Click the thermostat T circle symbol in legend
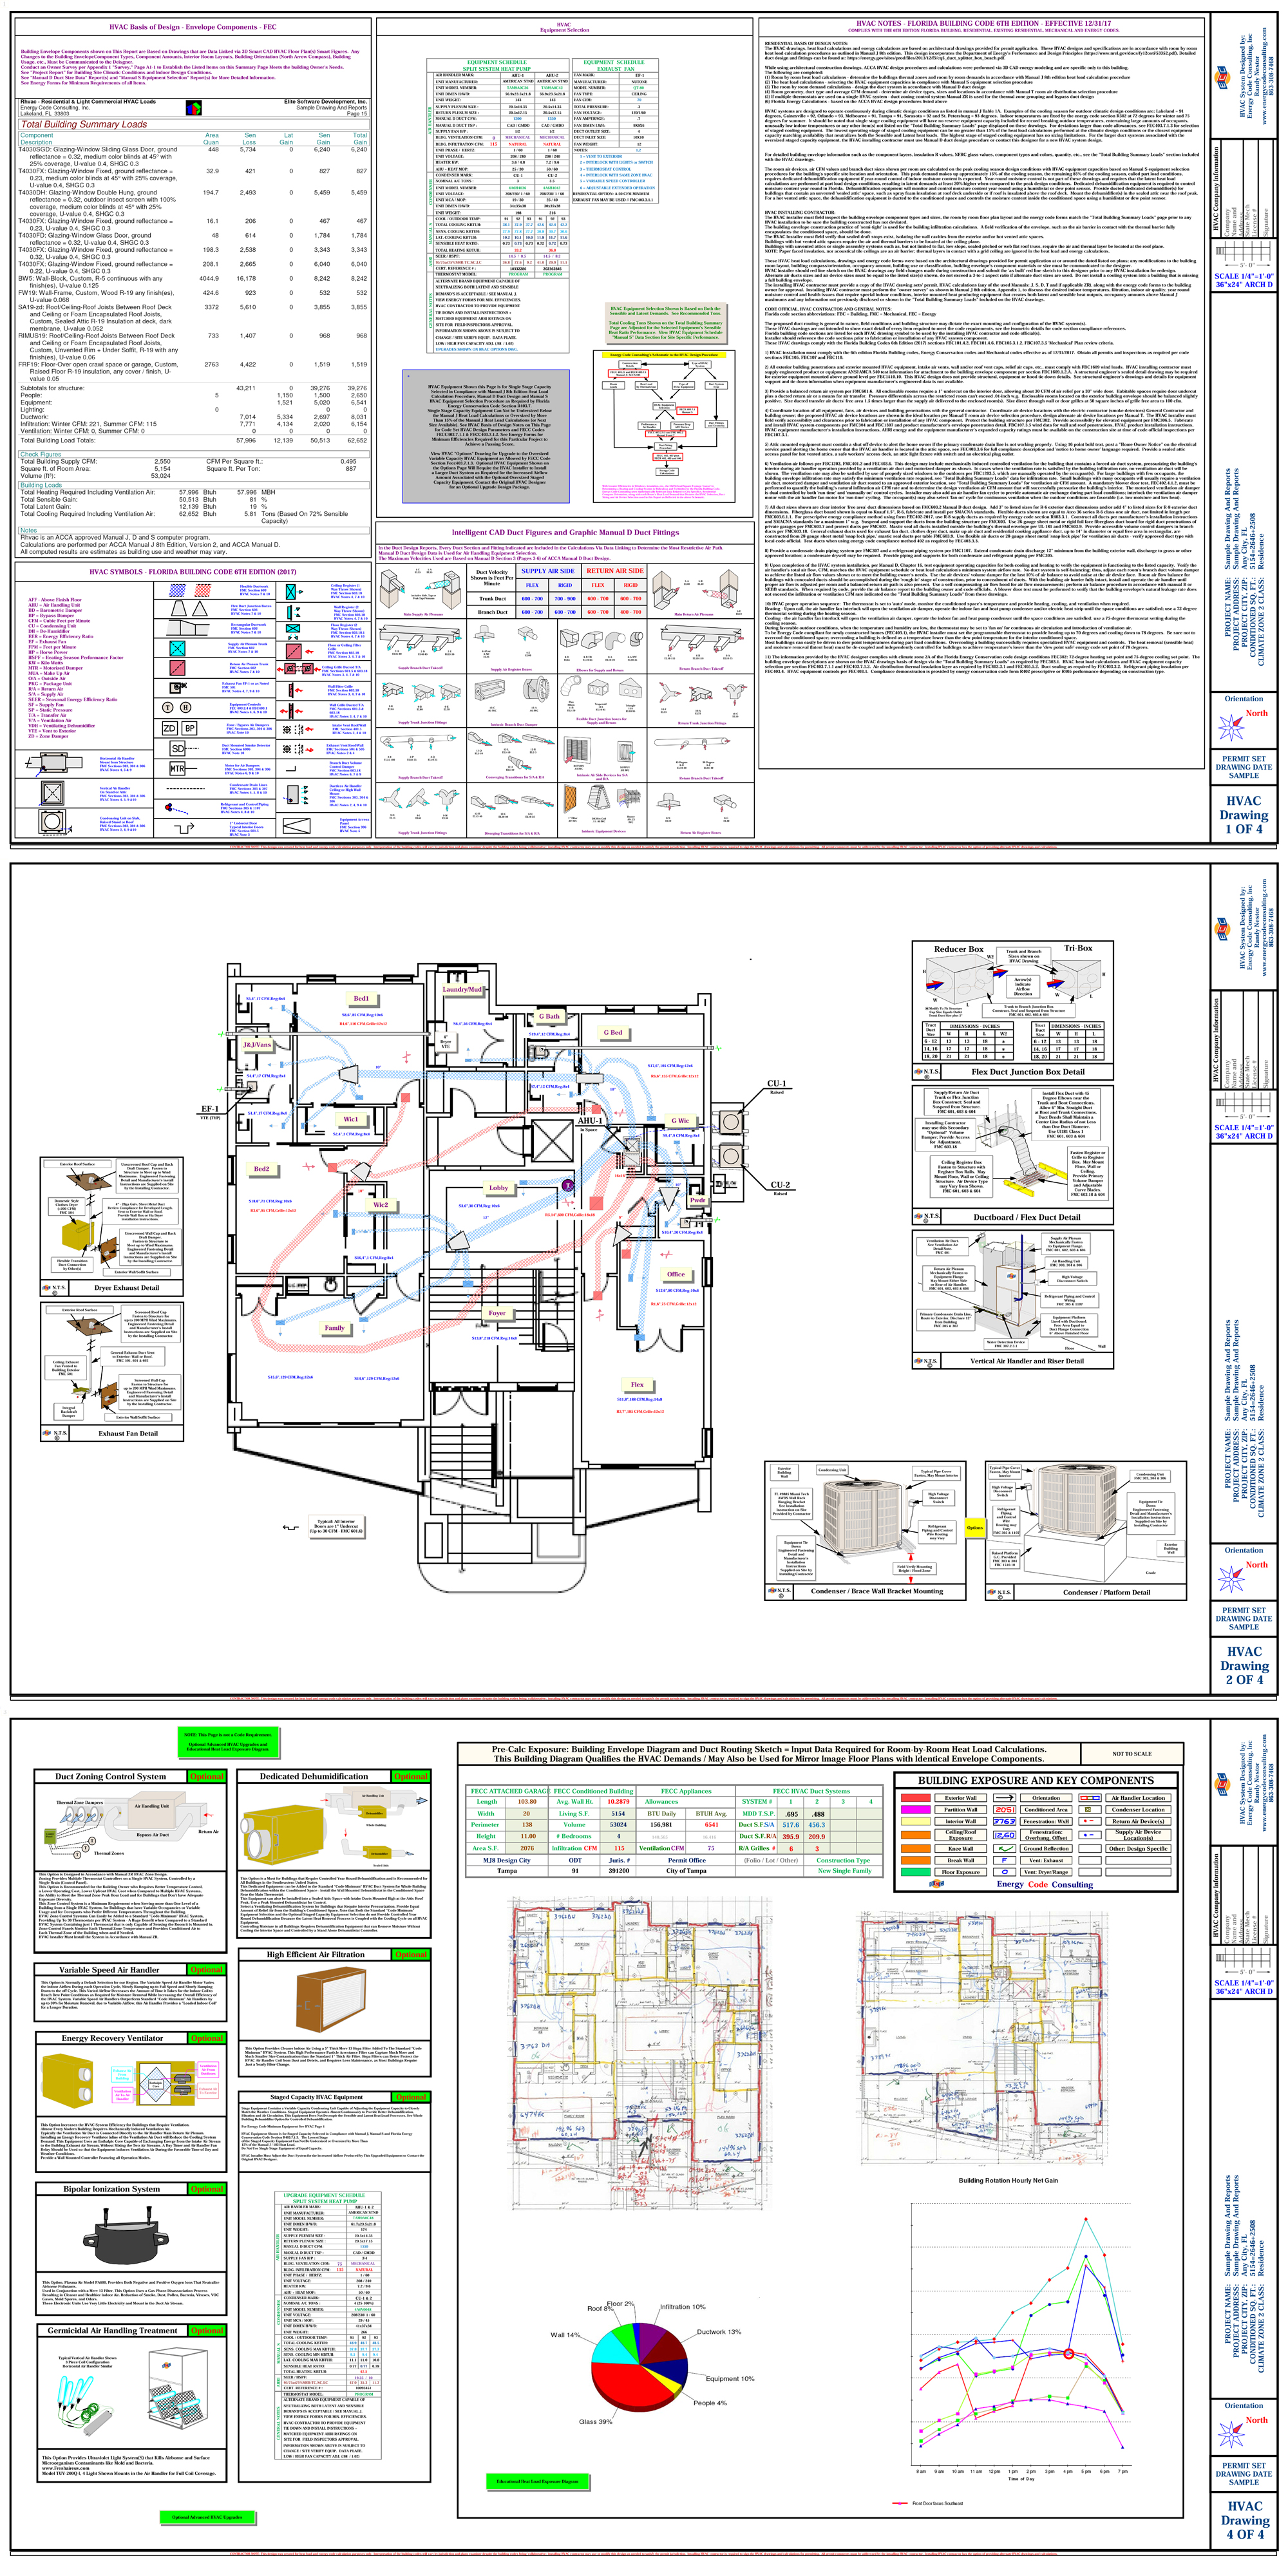 [169, 707]
